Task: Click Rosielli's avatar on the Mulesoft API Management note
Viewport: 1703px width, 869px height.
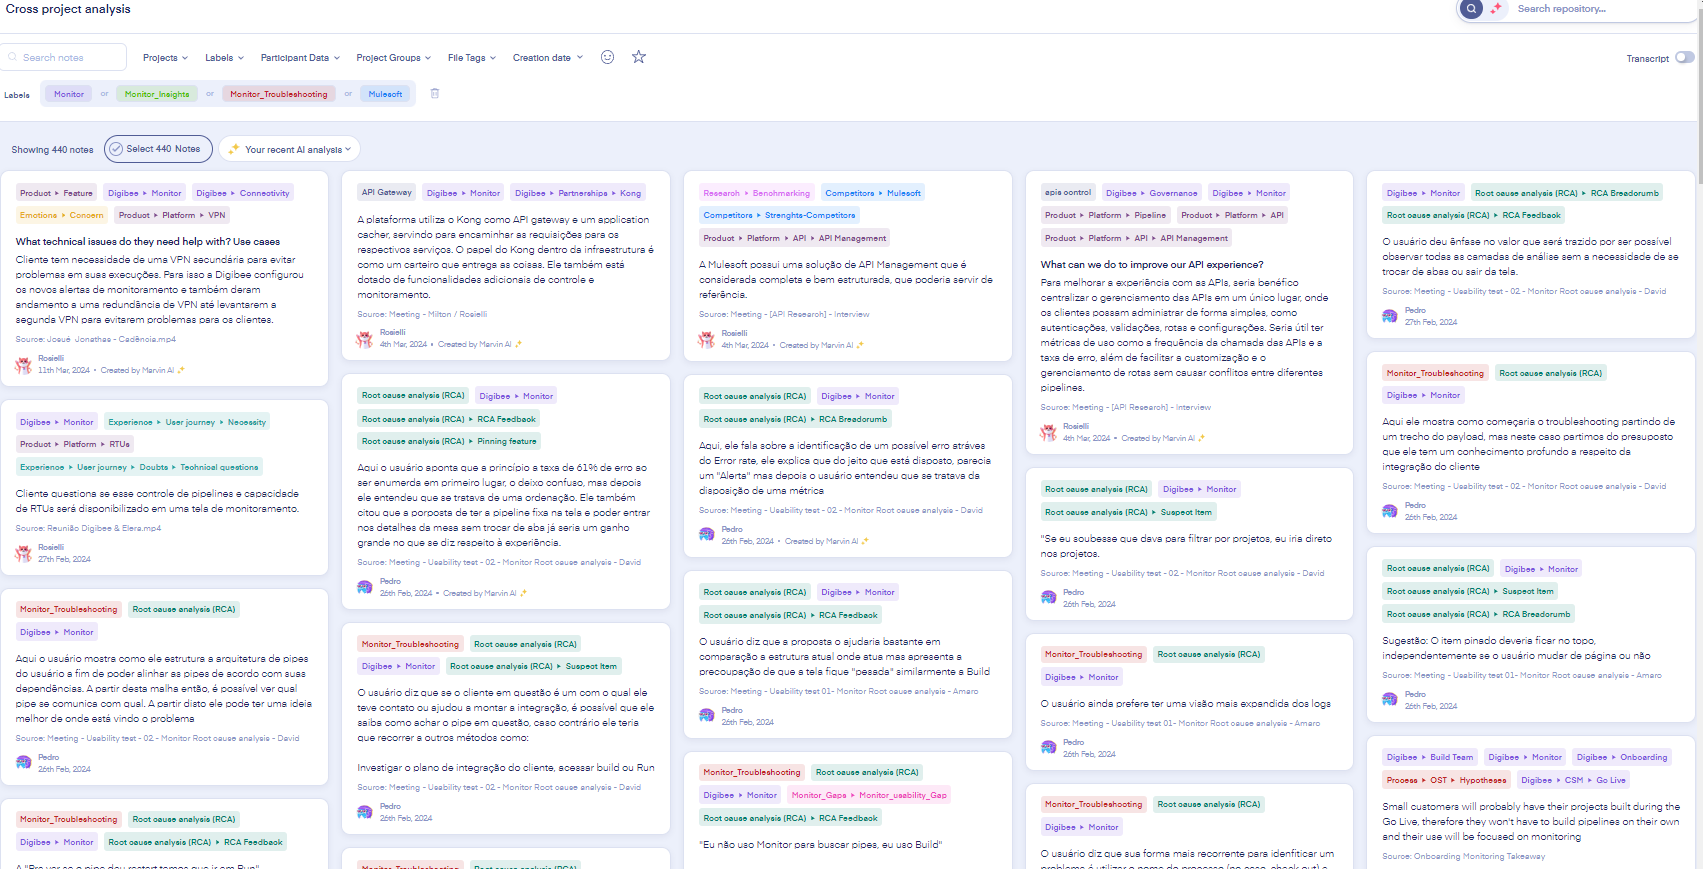Action: (x=707, y=340)
